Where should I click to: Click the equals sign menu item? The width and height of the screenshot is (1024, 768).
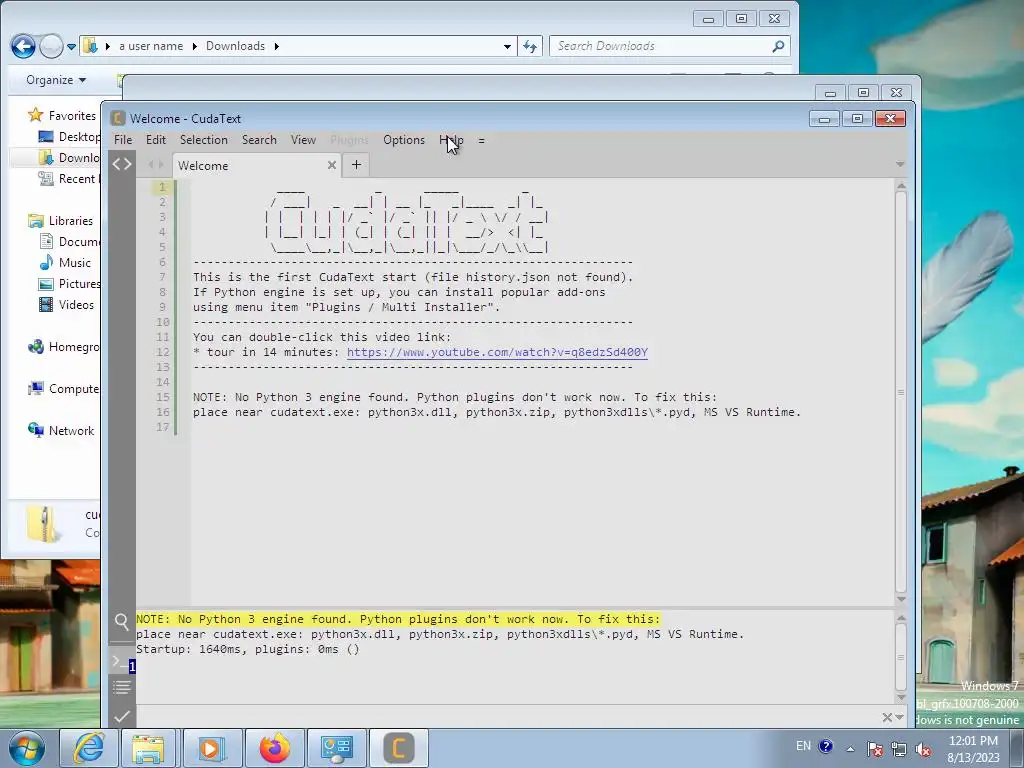[x=481, y=140]
